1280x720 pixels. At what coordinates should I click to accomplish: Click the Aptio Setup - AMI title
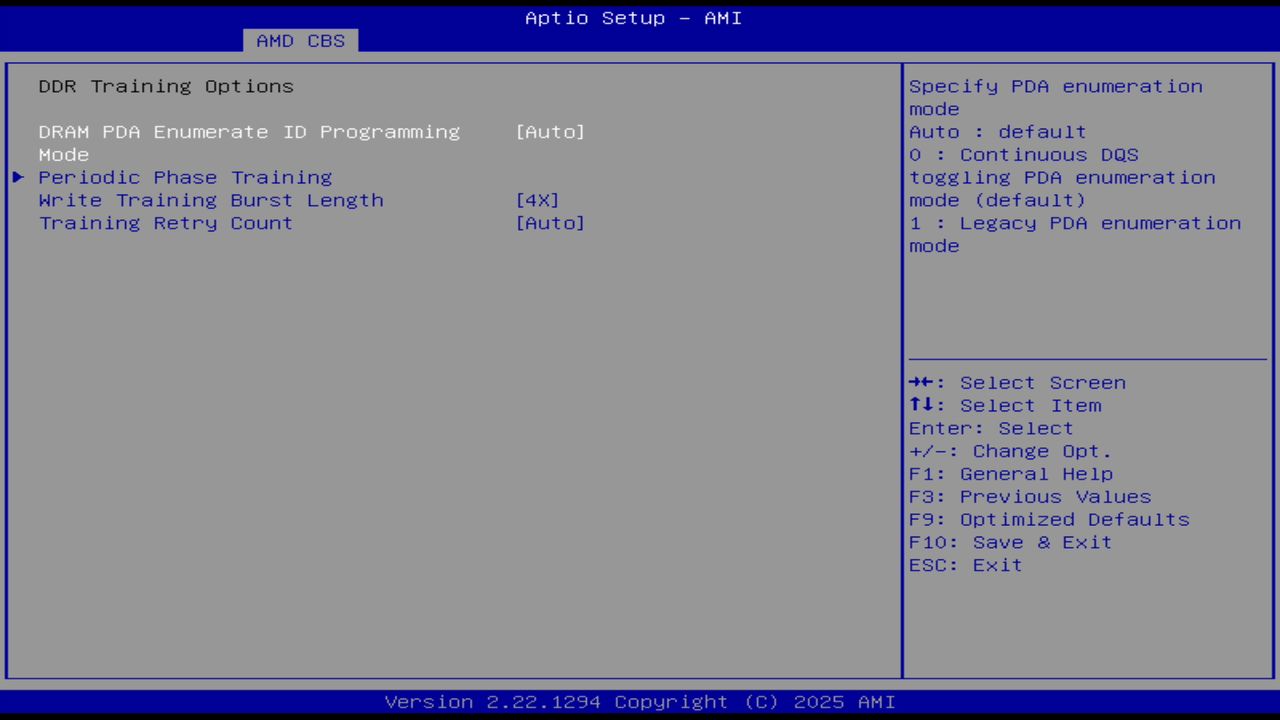634,18
